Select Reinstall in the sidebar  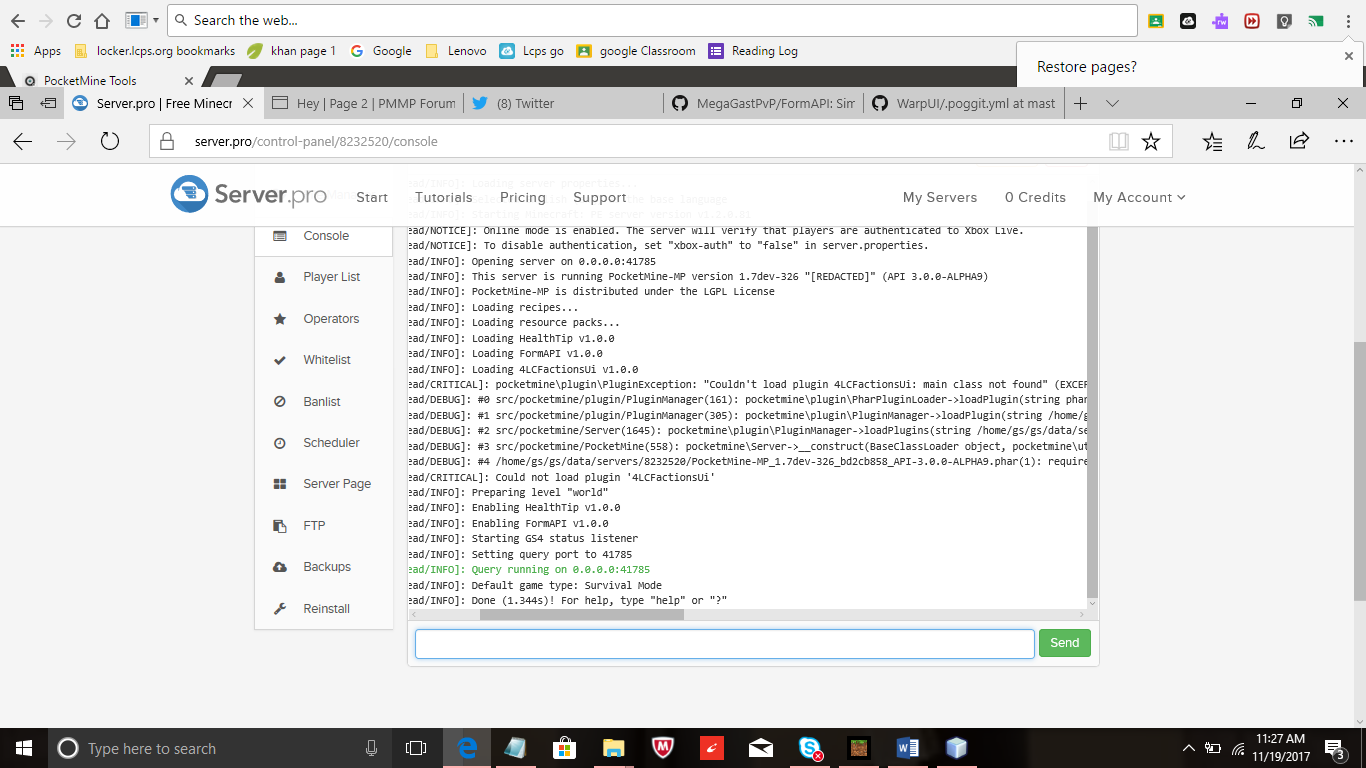click(x=324, y=609)
